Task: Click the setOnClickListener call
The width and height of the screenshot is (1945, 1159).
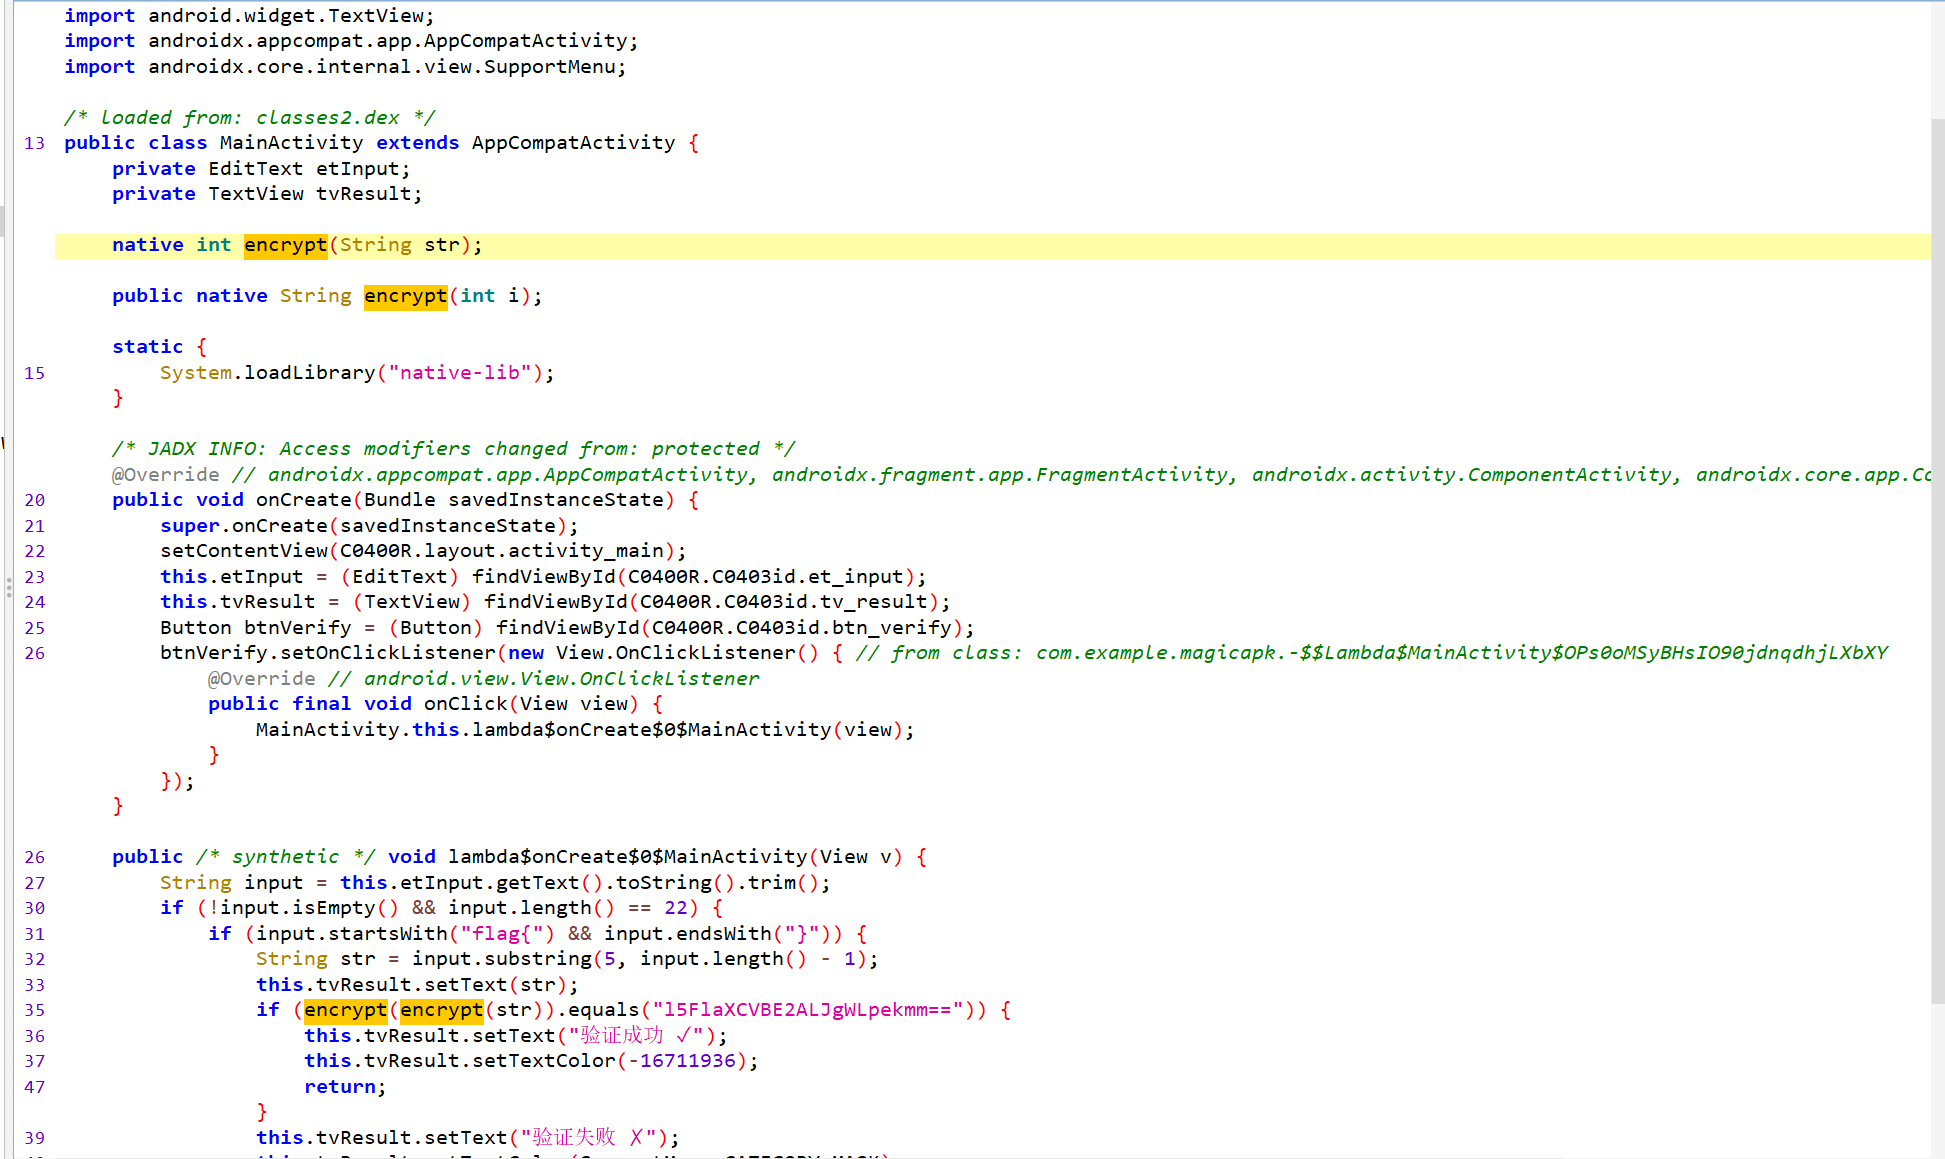Action: 388,653
